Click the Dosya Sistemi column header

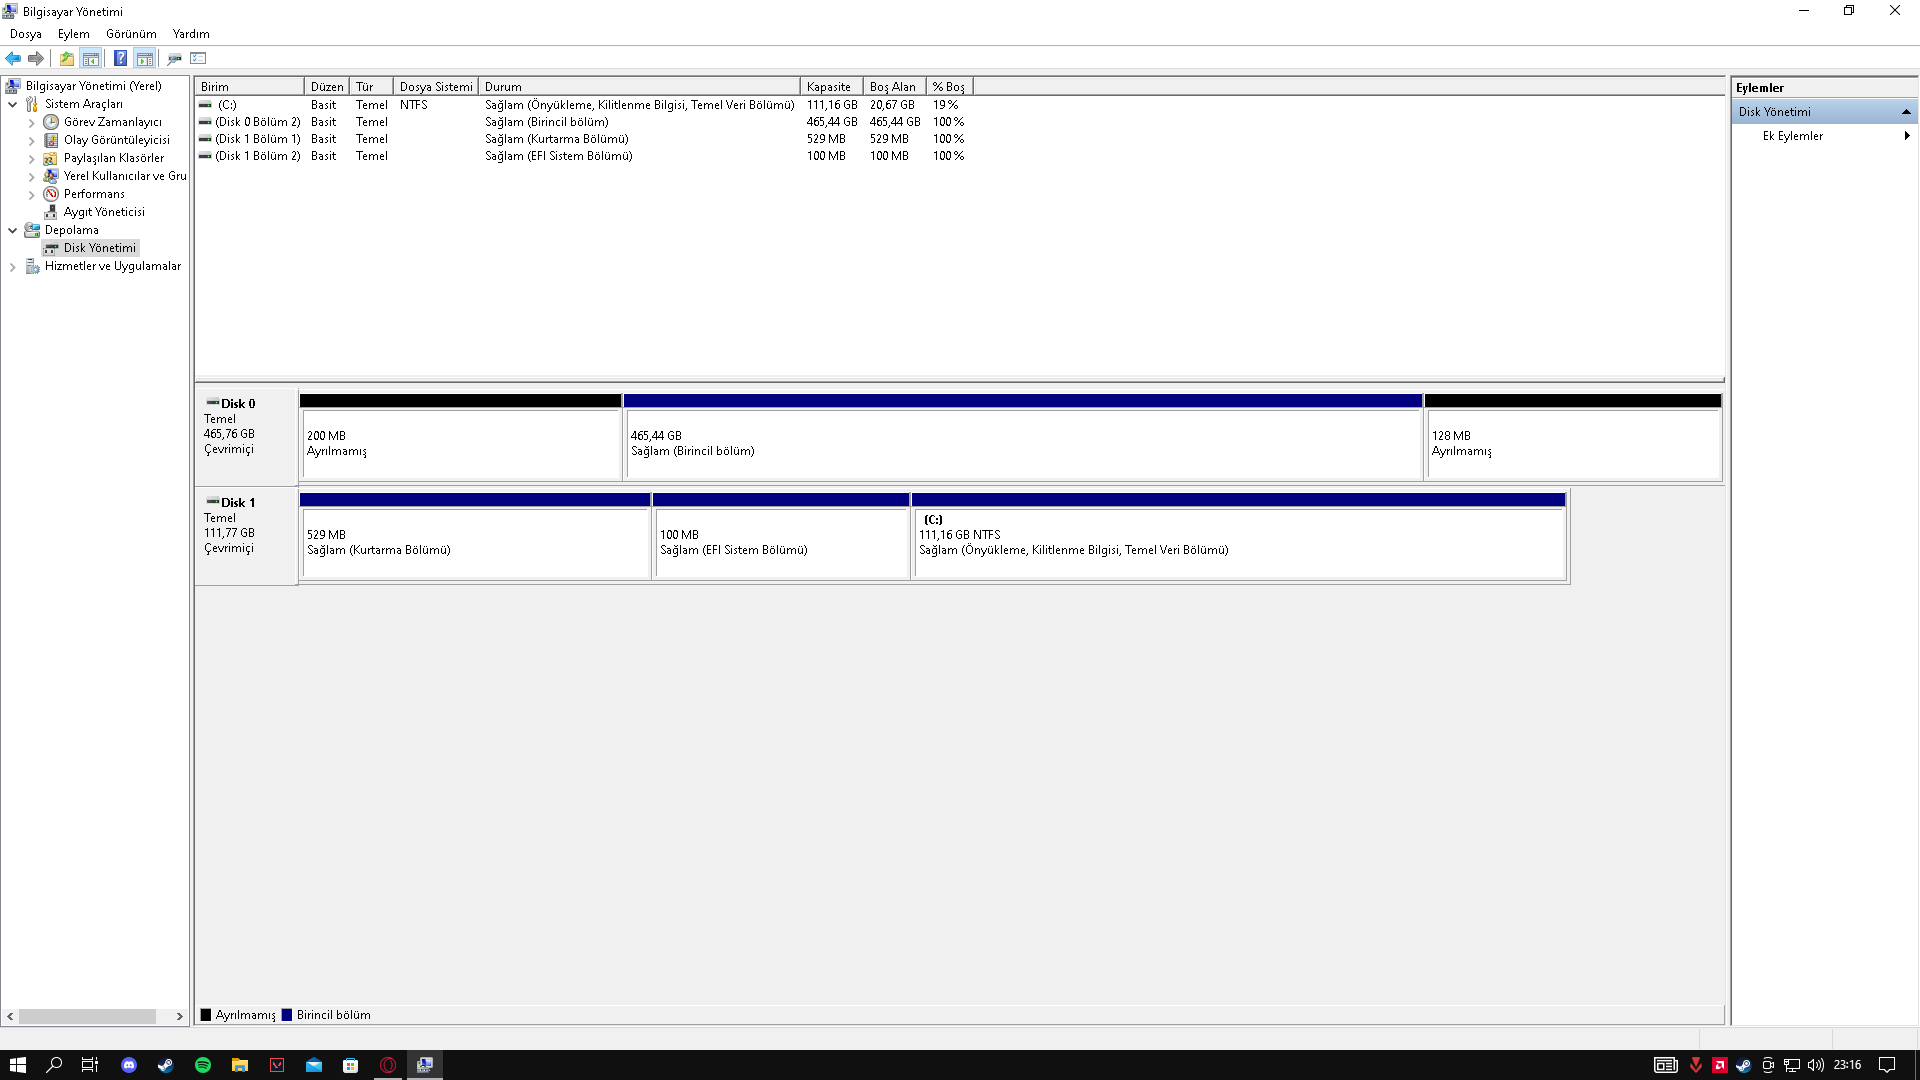435,87
